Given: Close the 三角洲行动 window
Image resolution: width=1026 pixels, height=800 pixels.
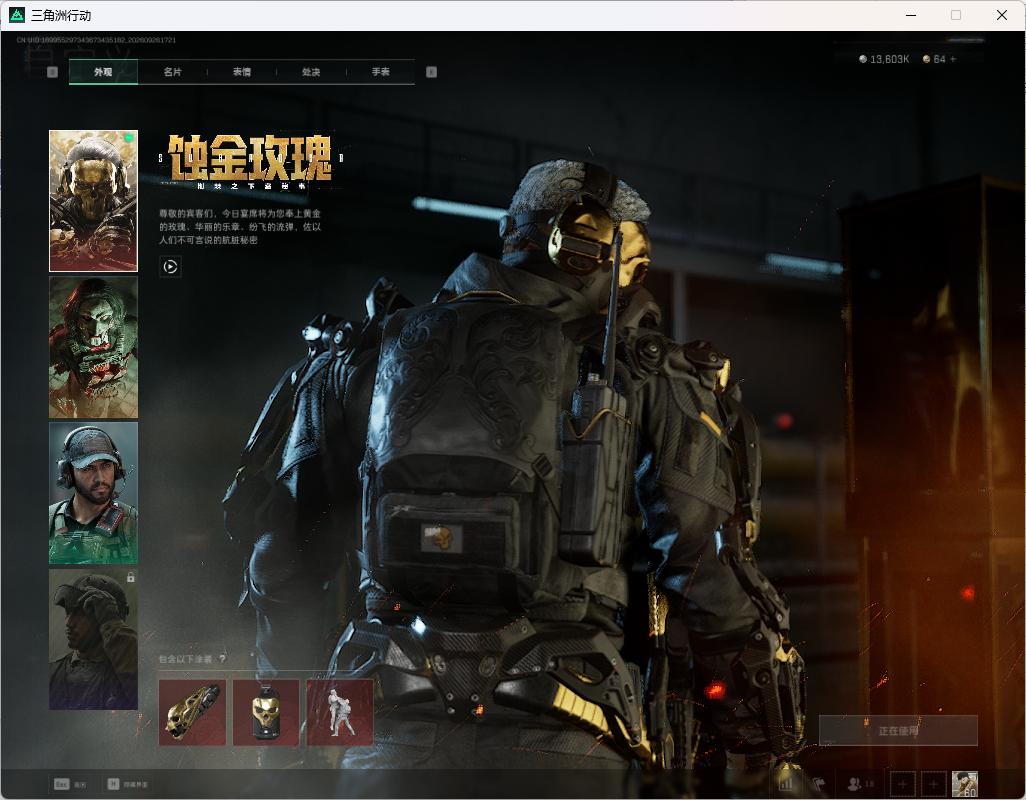Looking at the screenshot, I should point(1002,15).
